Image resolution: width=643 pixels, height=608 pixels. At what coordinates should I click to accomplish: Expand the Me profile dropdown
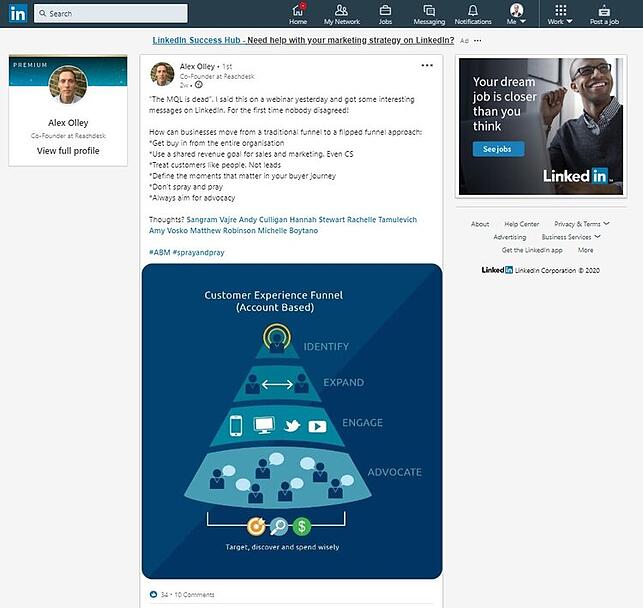click(x=516, y=14)
